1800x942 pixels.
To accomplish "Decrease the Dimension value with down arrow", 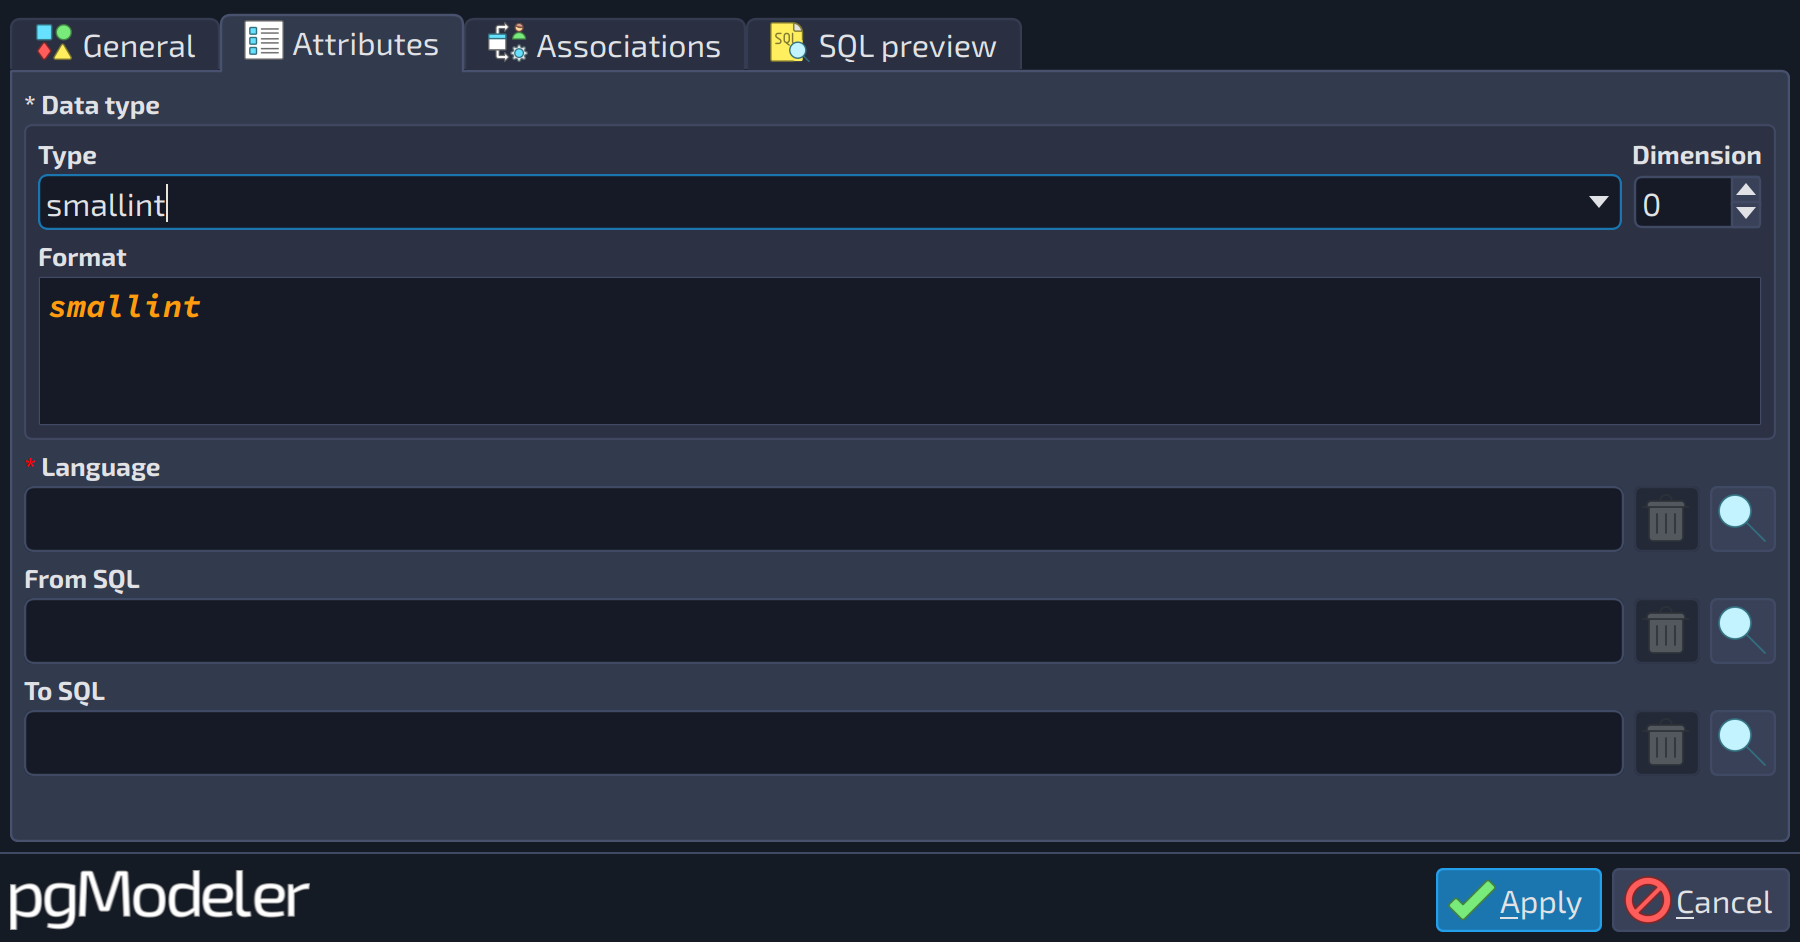I will click(x=1746, y=214).
